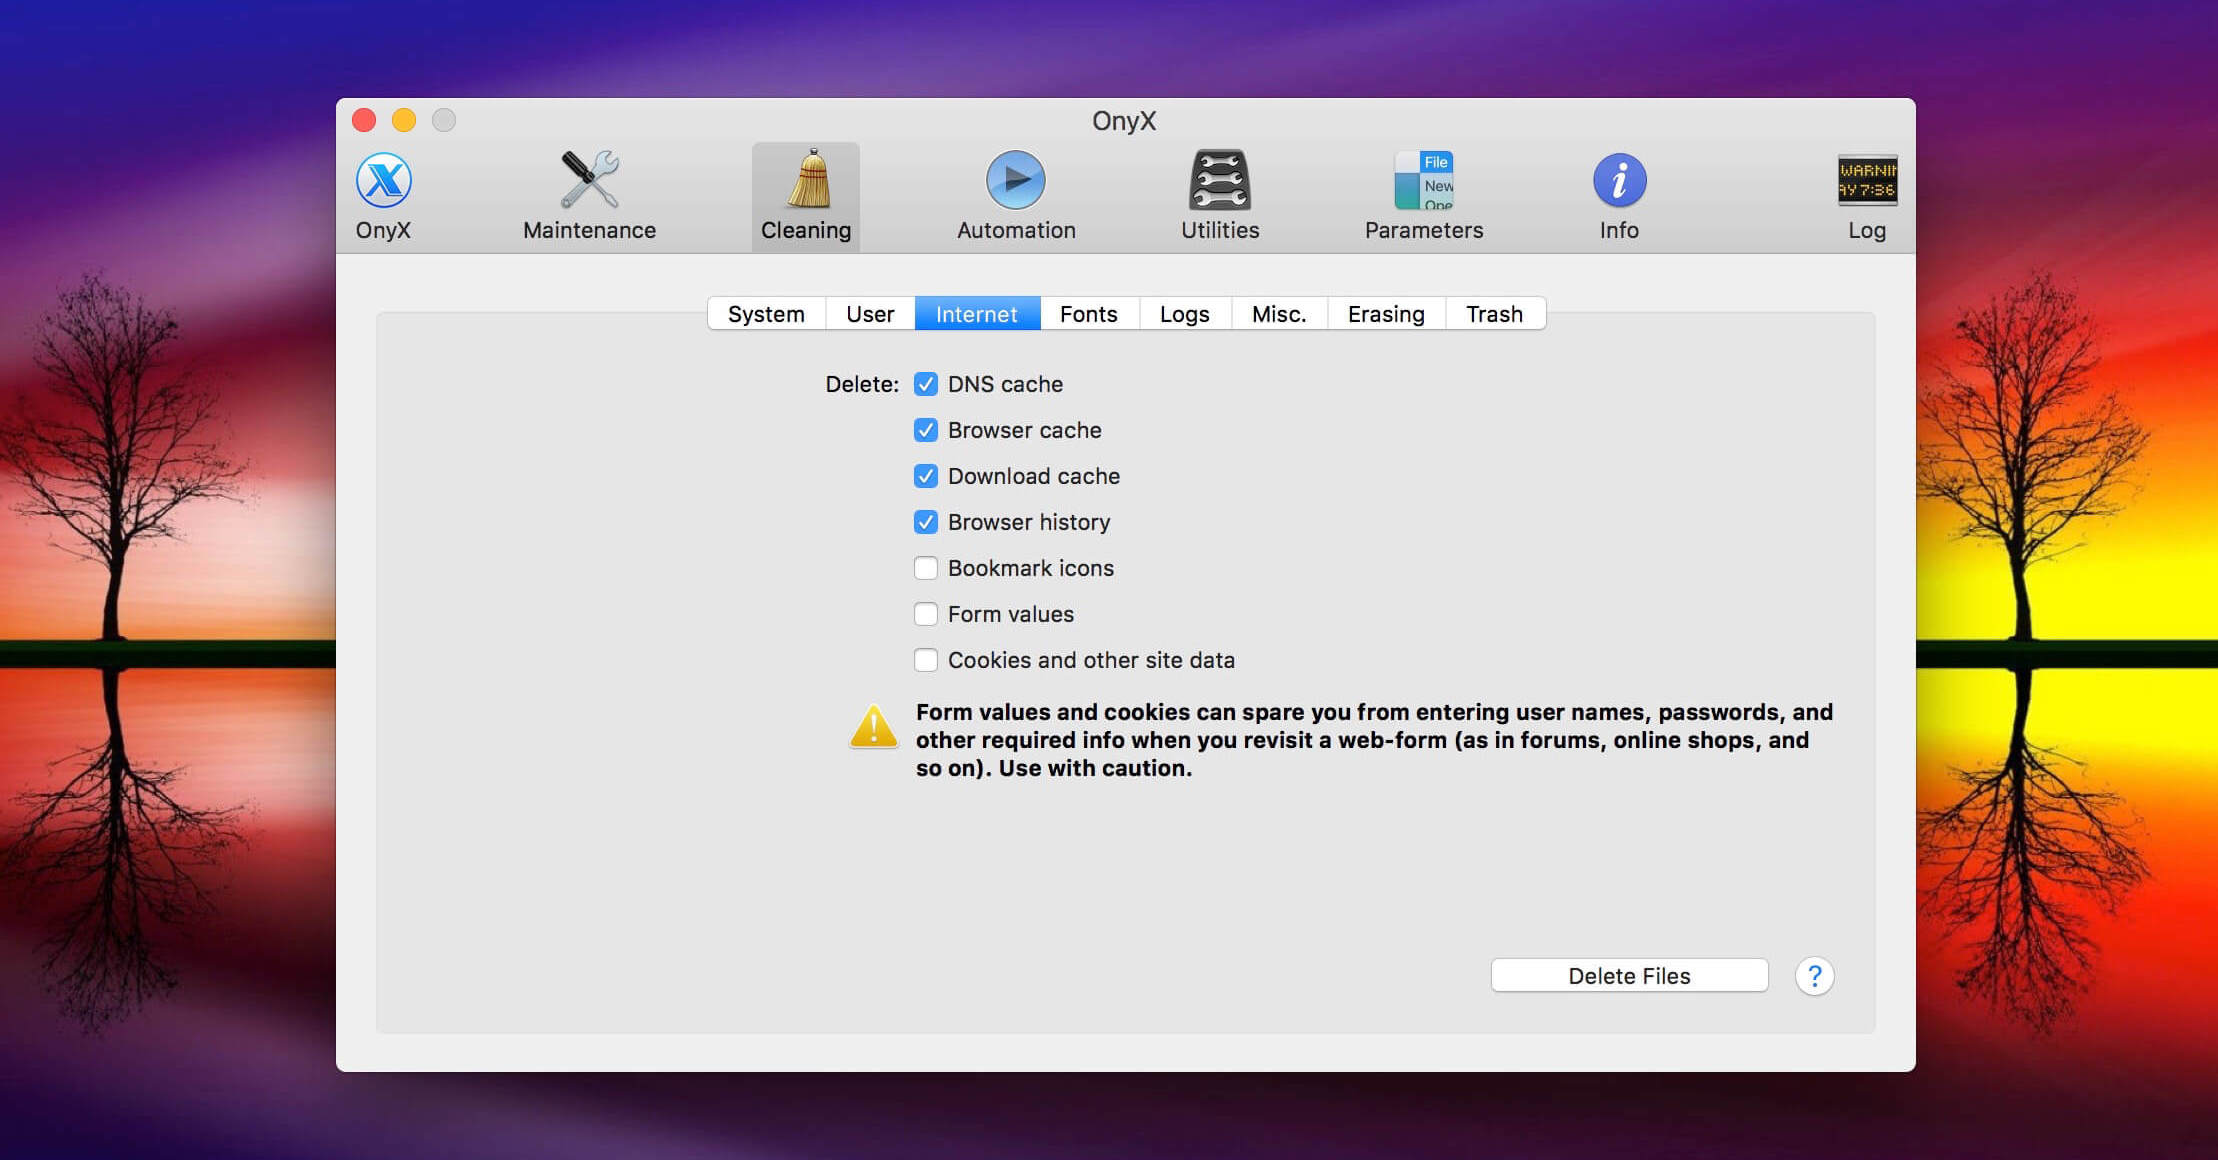Open the Parameters icon

[x=1423, y=181]
